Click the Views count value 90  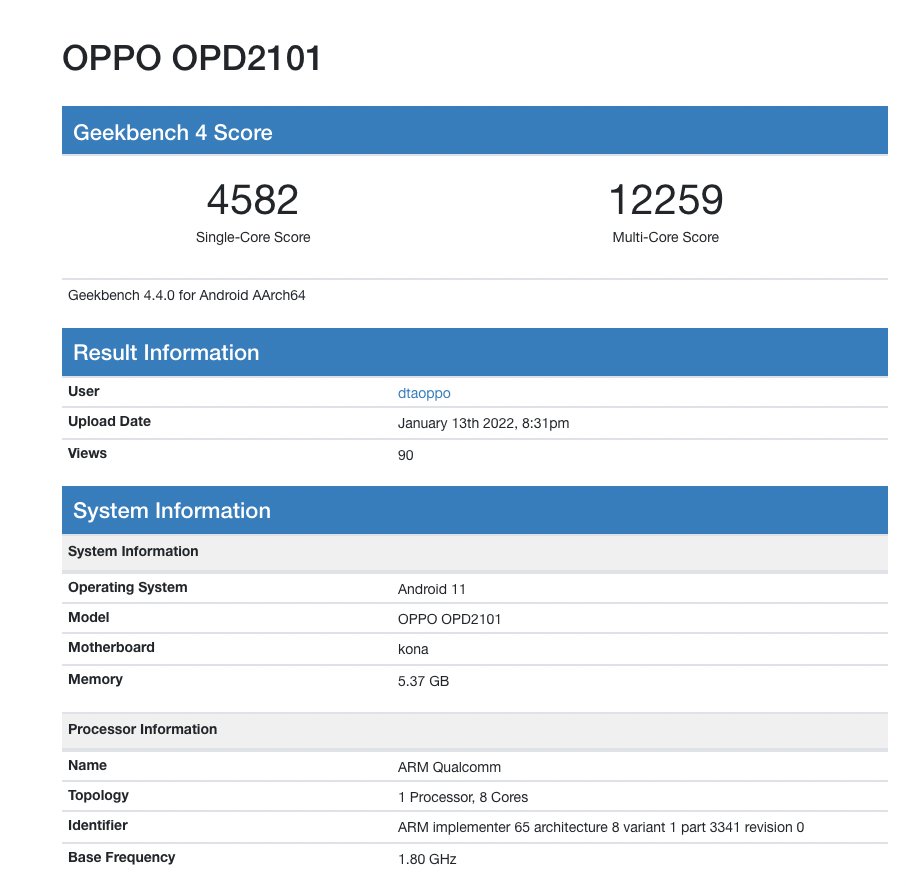[x=405, y=455]
